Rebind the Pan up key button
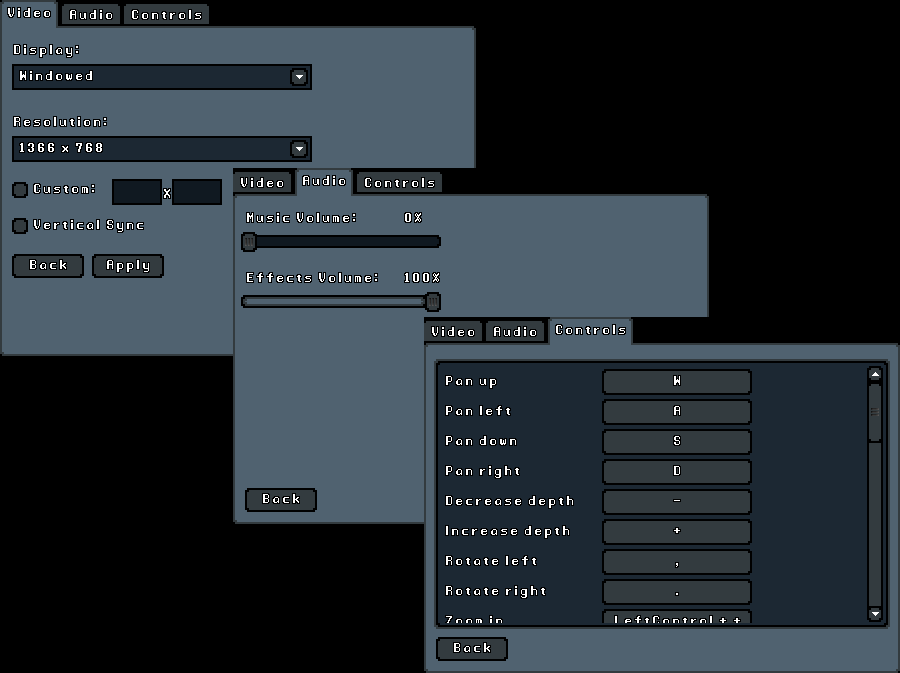This screenshot has height=673, width=900. tap(677, 382)
